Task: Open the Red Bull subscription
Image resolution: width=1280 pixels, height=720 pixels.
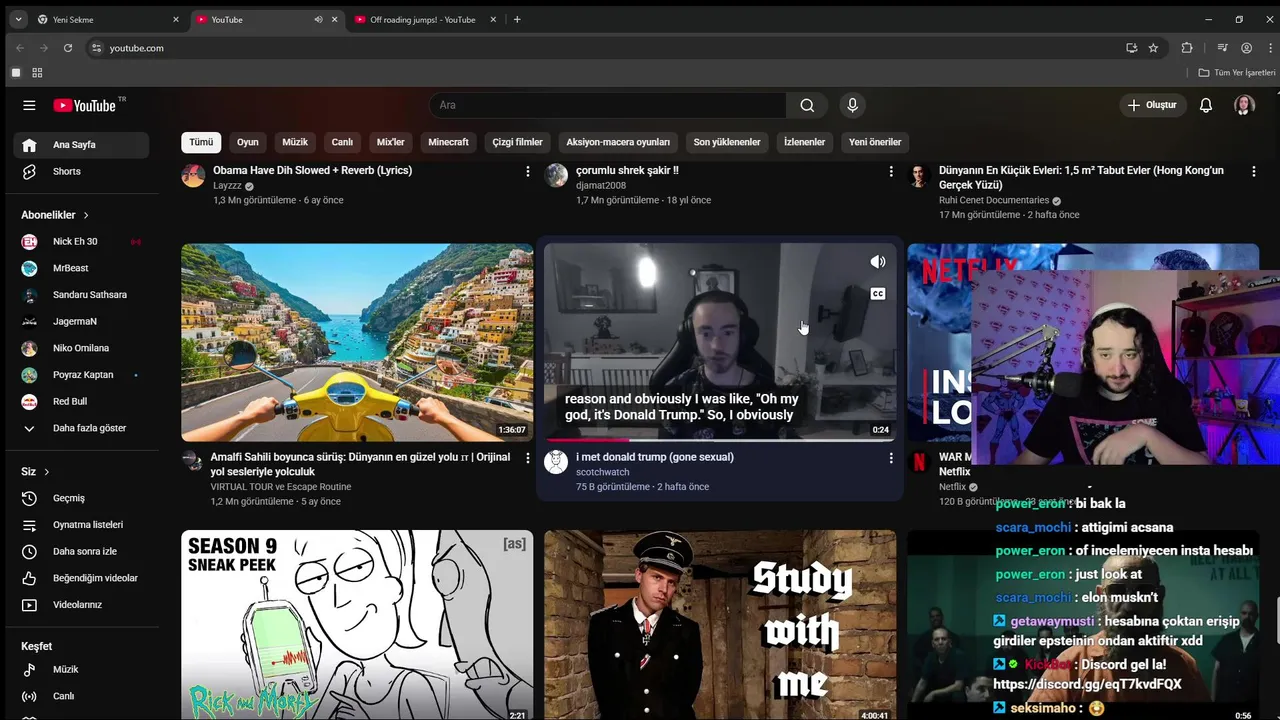Action: coord(81,401)
